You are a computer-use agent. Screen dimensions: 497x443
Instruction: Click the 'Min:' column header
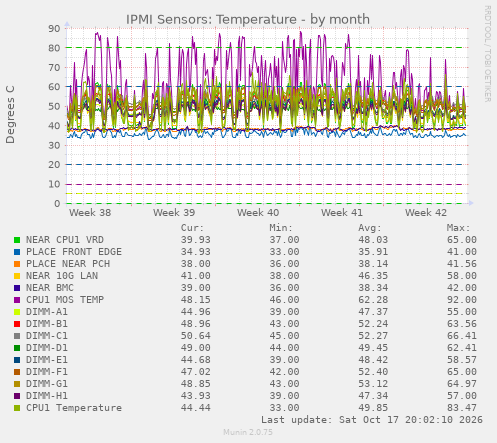pos(281,228)
